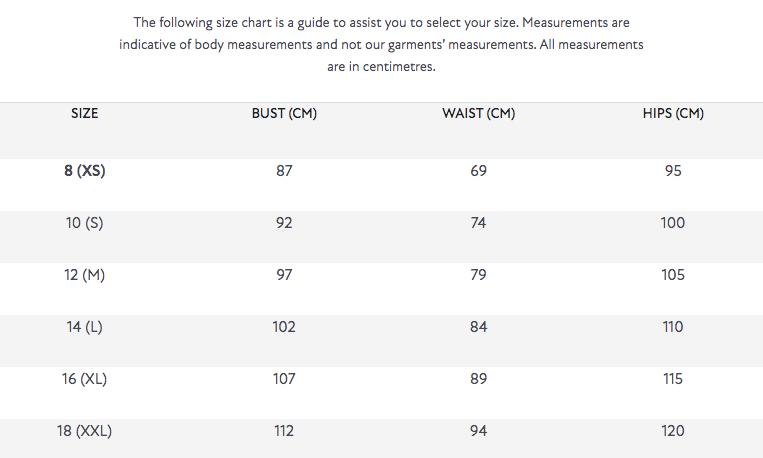The width and height of the screenshot is (763, 458).
Task: Select waist value 84 for size 14 (L)
Action: click(478, 327)
